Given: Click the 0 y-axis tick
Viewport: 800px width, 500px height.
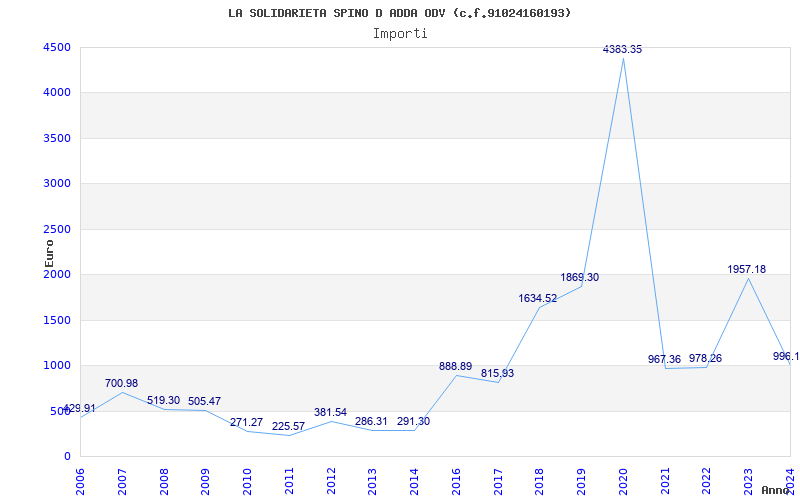Looking at the screenshot, I should (67, 457).
